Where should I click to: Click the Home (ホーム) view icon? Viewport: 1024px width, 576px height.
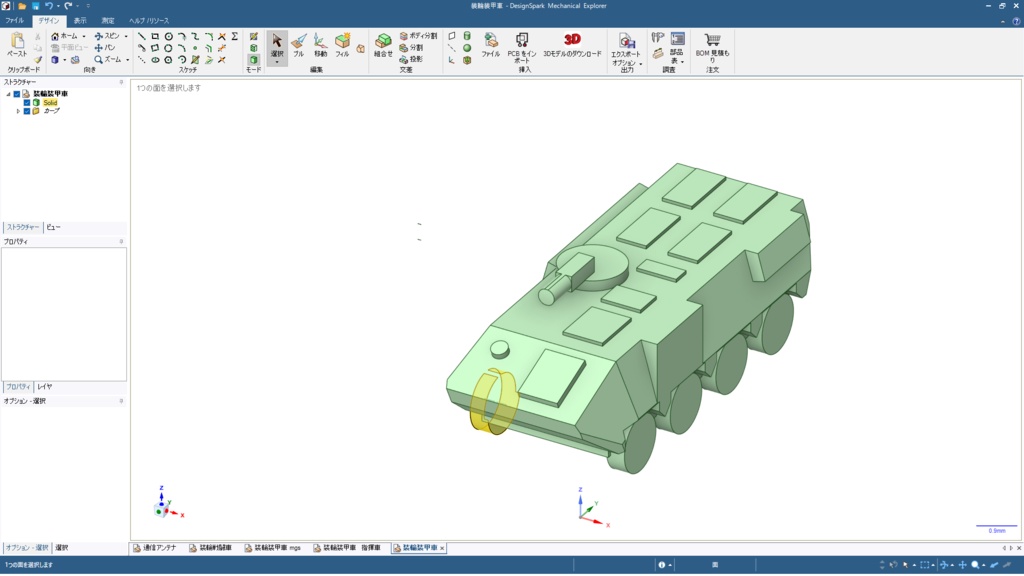pyautogui.click(x=55, y=37)
